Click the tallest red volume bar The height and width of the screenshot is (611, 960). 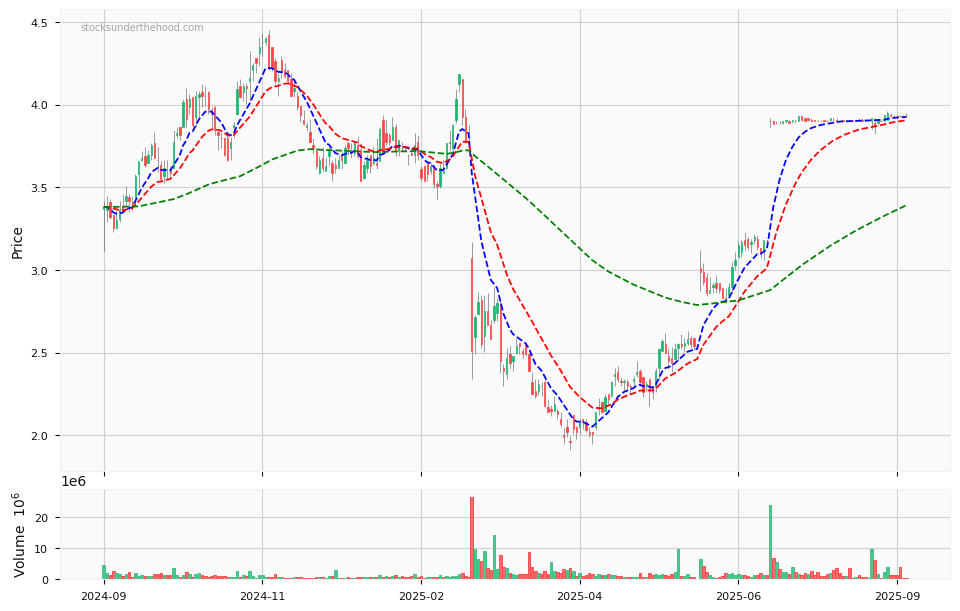[472, 538]
